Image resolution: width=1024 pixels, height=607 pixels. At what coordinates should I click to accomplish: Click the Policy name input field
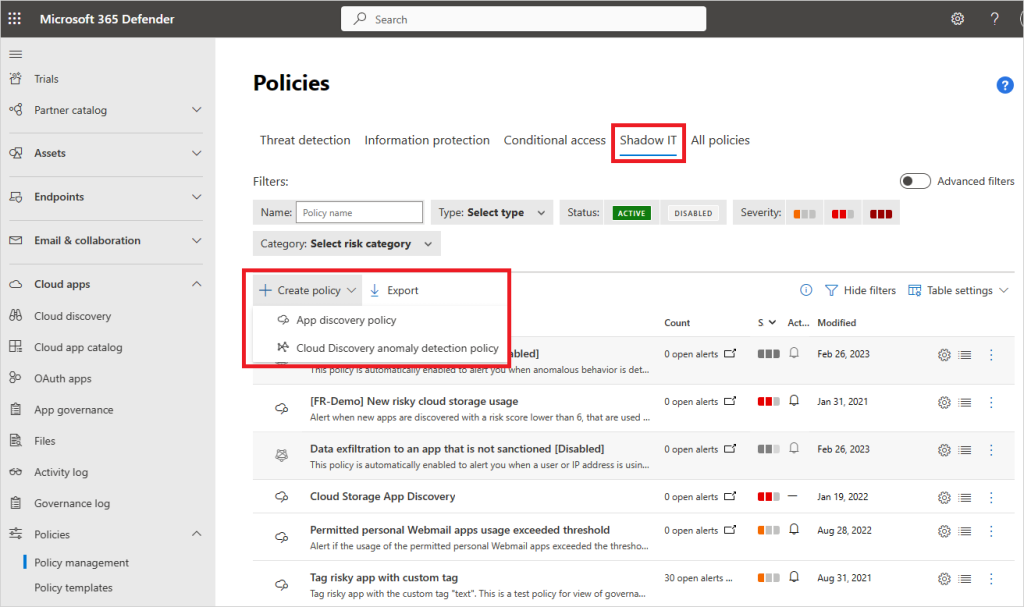tap(360, 213)
